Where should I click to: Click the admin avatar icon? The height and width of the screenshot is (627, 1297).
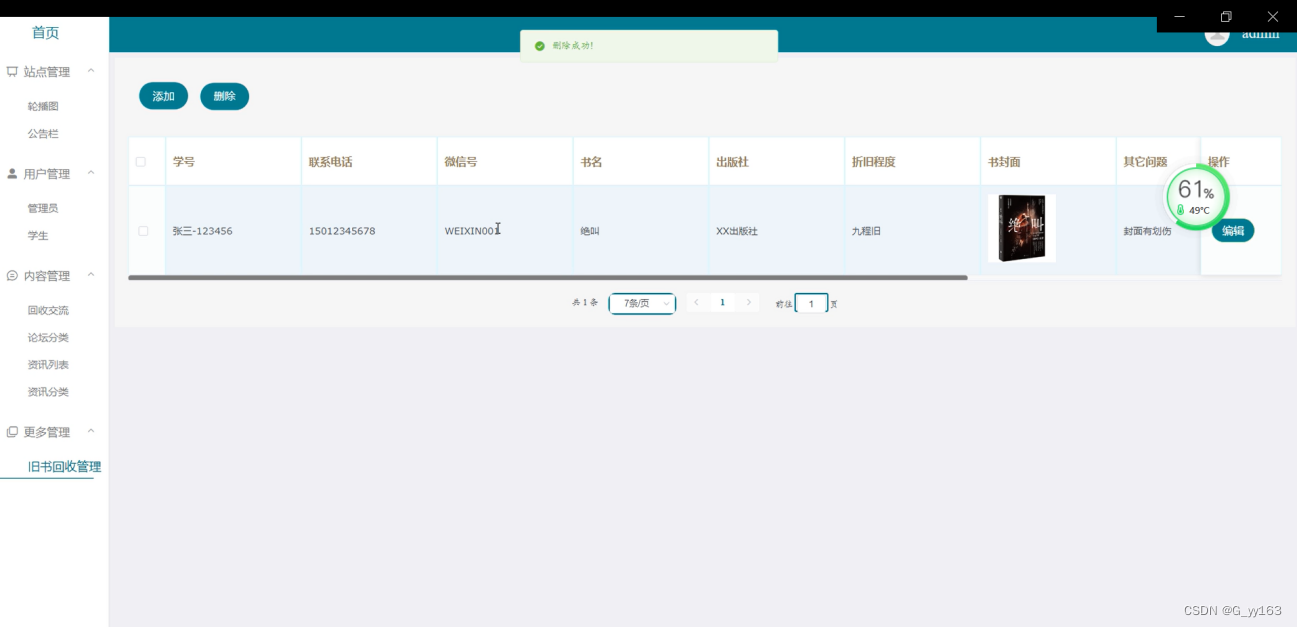tap(1217, 35)
